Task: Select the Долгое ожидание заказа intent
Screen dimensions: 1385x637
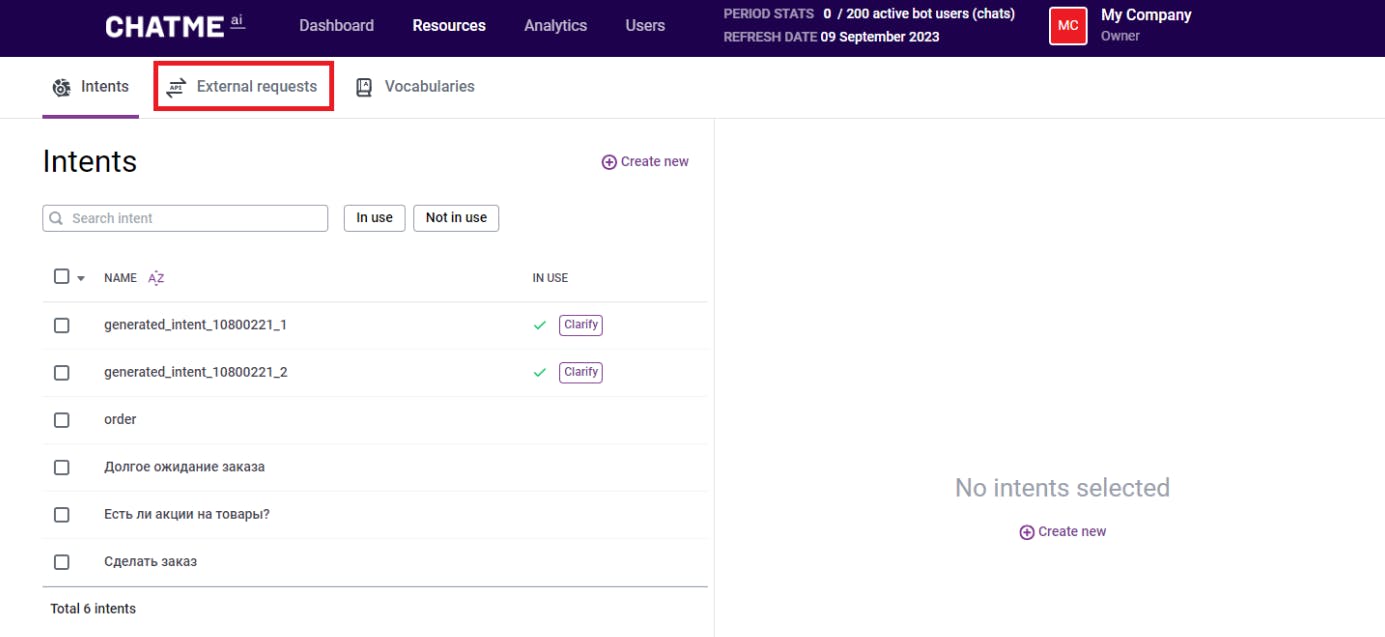Action: tap(184, 467)
